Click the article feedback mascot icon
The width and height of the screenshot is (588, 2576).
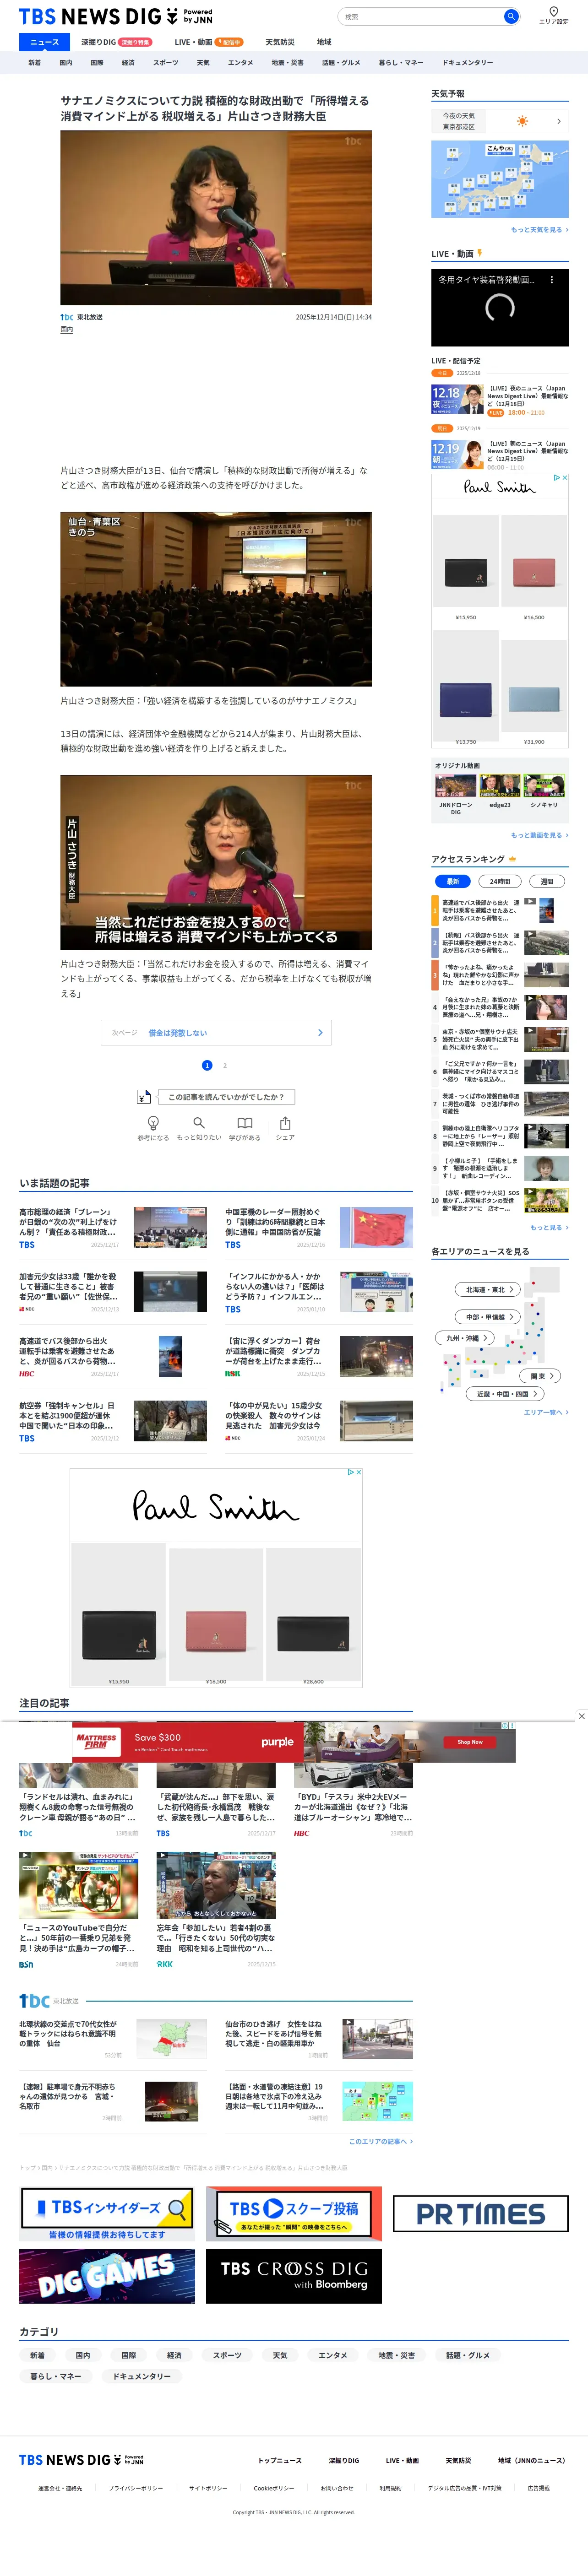[x=144, y=1096]
